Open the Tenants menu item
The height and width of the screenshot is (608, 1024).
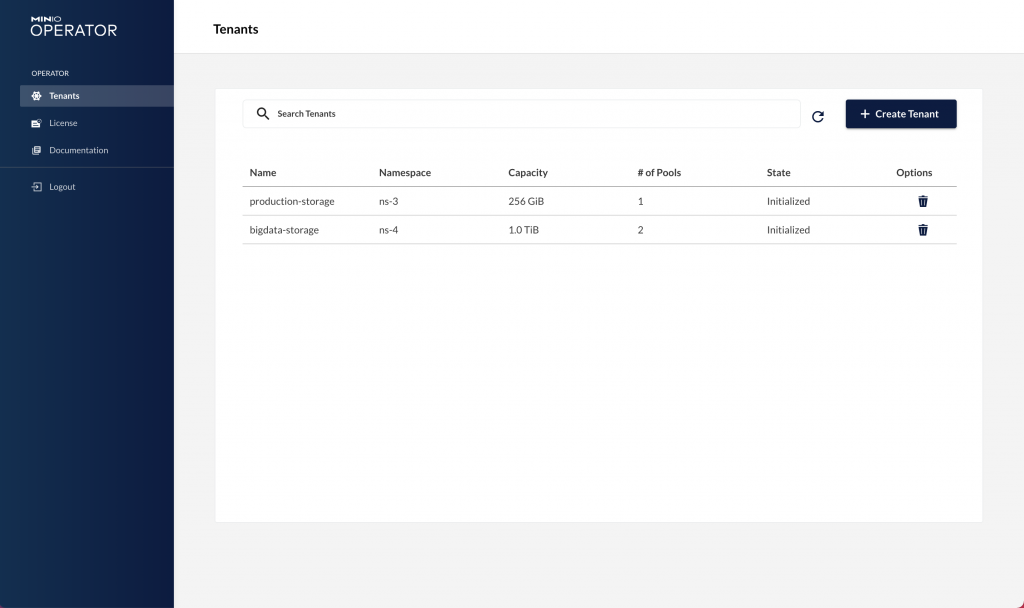coord(97,96)
